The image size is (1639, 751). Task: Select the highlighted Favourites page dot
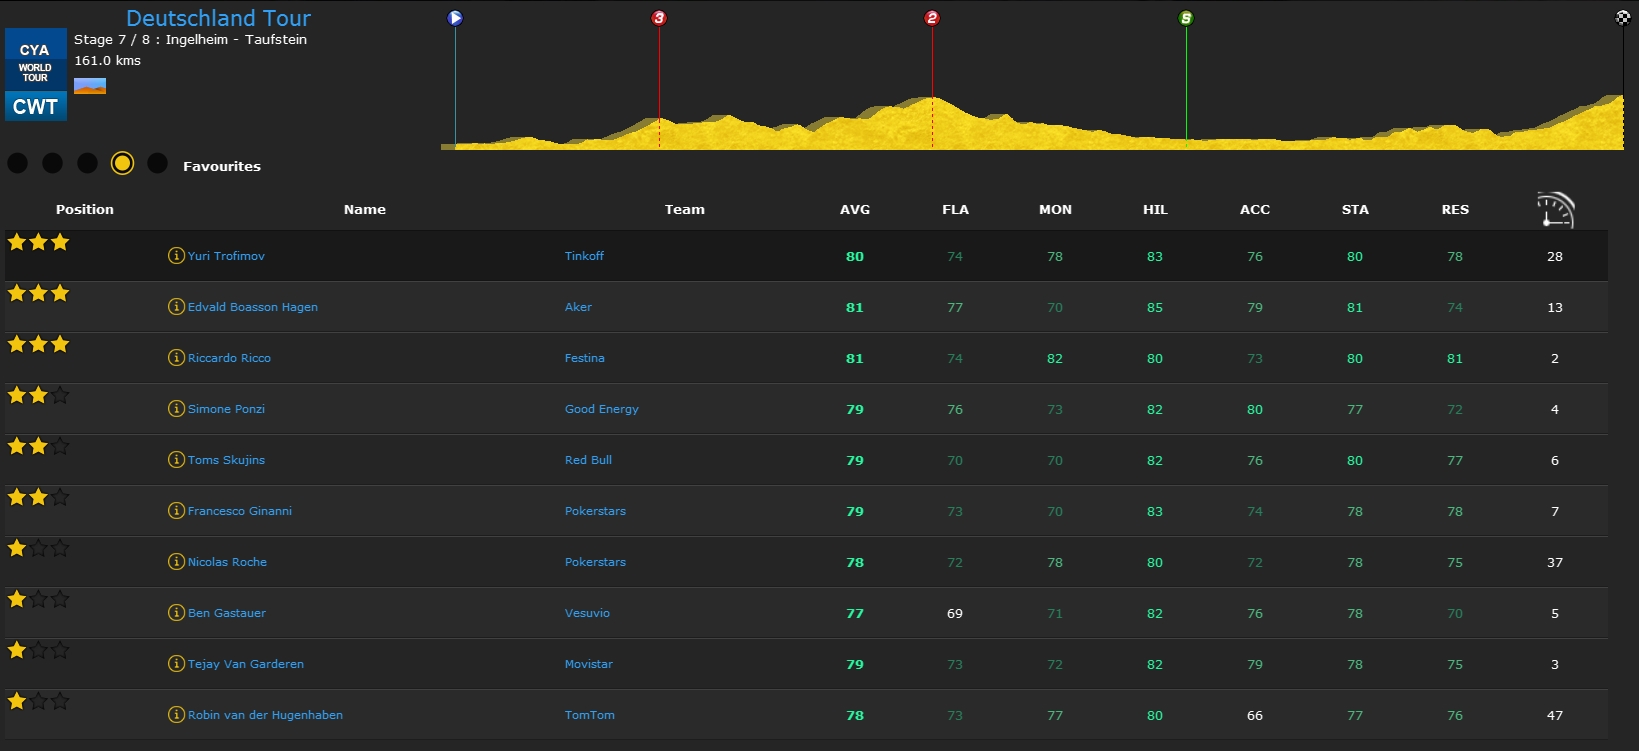click(x=122, y=163)
